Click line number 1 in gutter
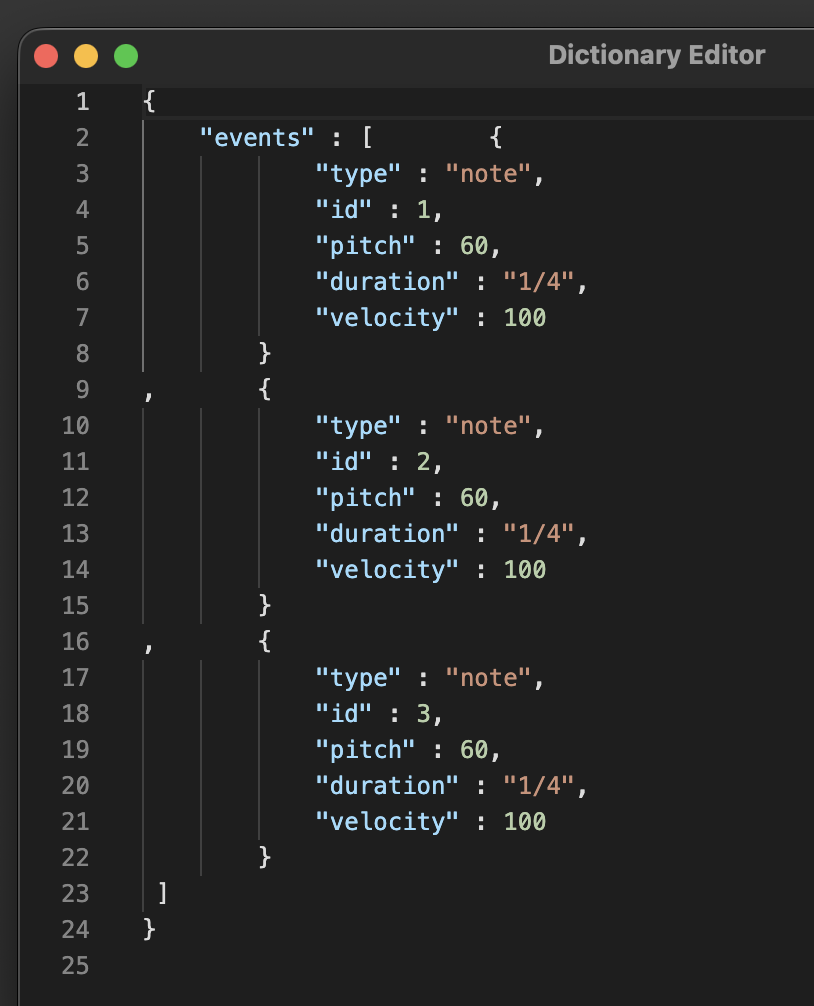 pyautogui.click(x=82, y=102)
